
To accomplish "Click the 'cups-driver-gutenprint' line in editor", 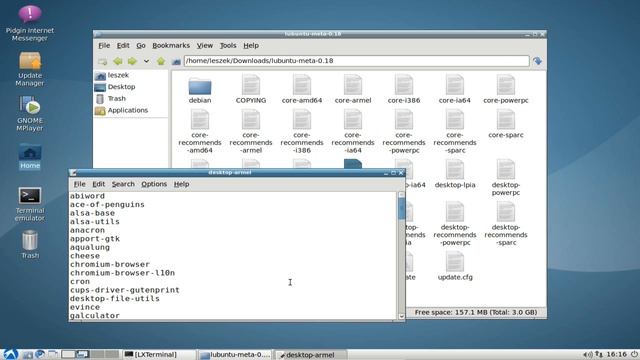I will pos(124,290).
